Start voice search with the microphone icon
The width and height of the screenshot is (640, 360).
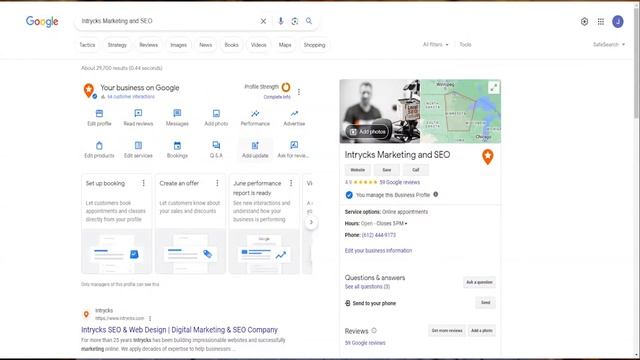click(x=281, y=21)
